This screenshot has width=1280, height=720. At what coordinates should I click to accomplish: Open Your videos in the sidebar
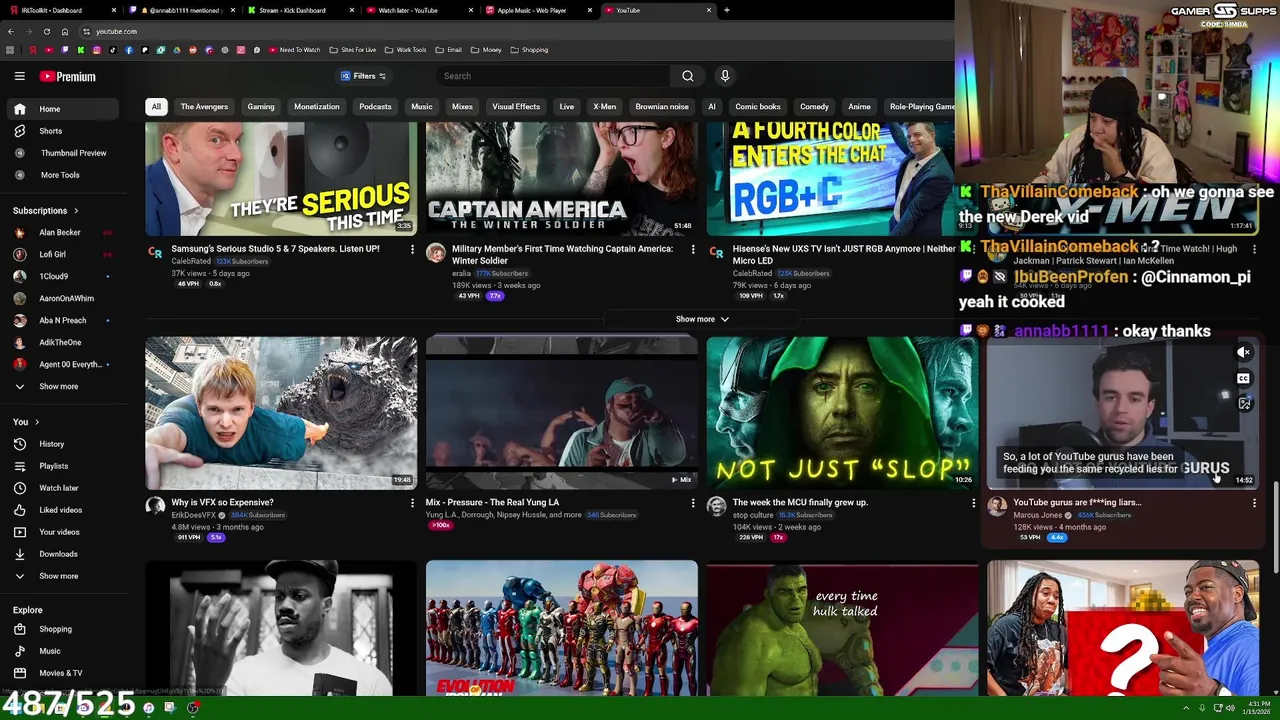pos(59,532)
